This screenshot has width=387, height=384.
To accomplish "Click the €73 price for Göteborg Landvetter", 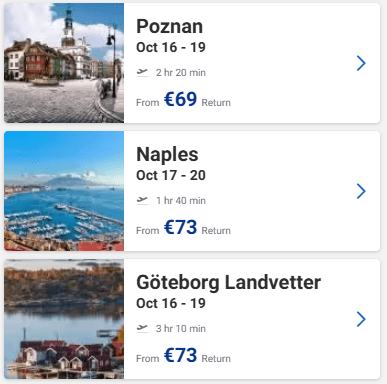I will [x=180, y=355].
